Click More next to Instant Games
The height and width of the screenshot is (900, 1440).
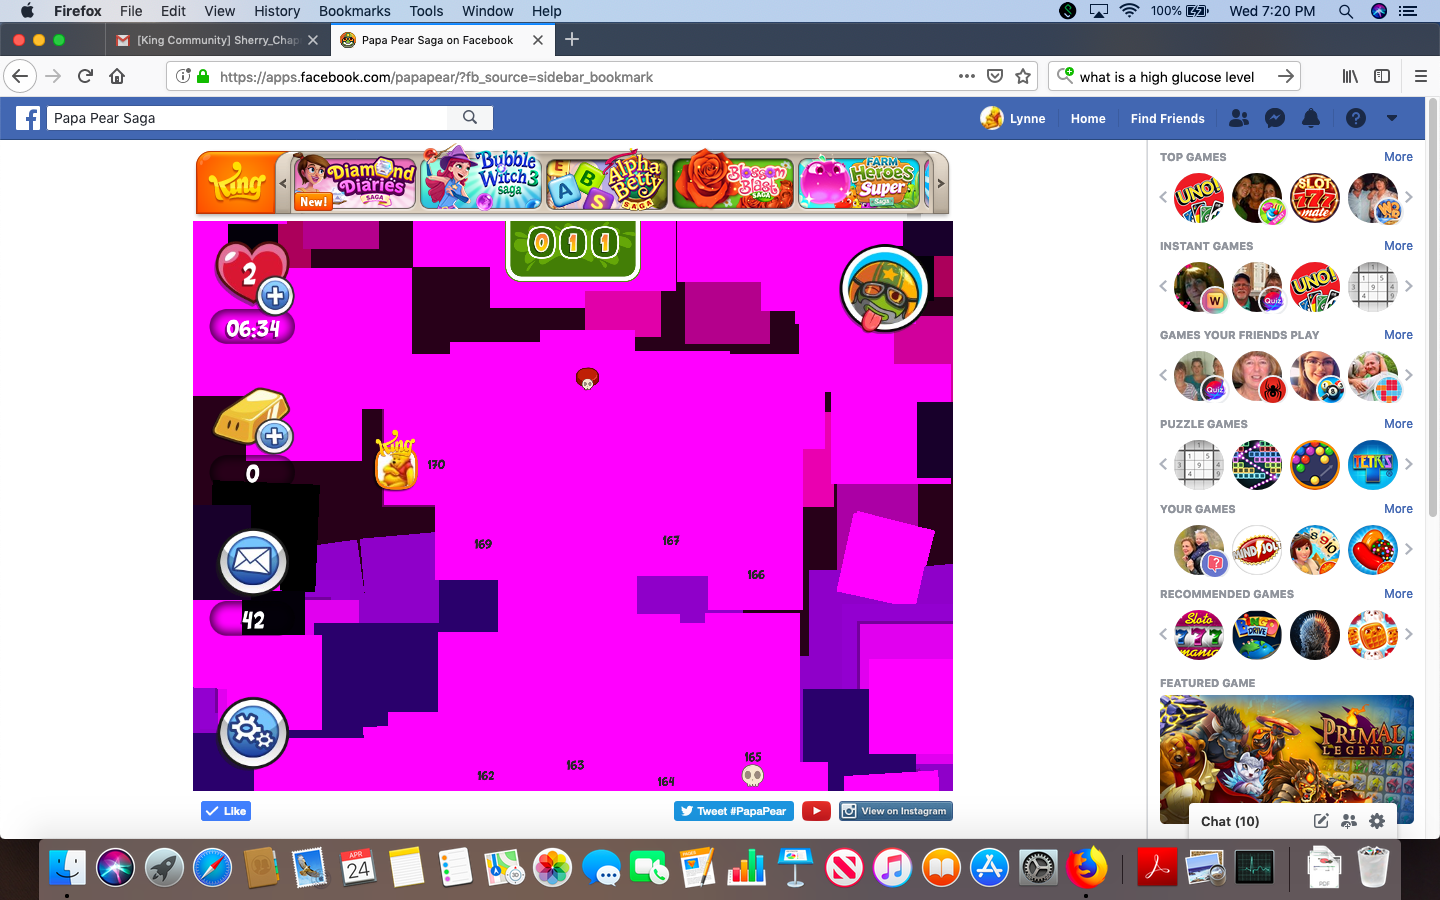[1398, 246]
